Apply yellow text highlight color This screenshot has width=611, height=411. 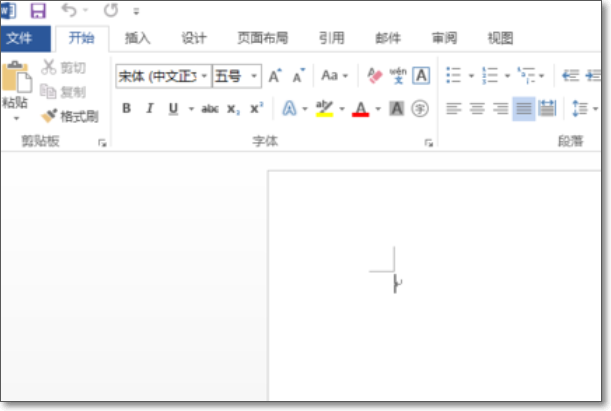coord(324,109)
